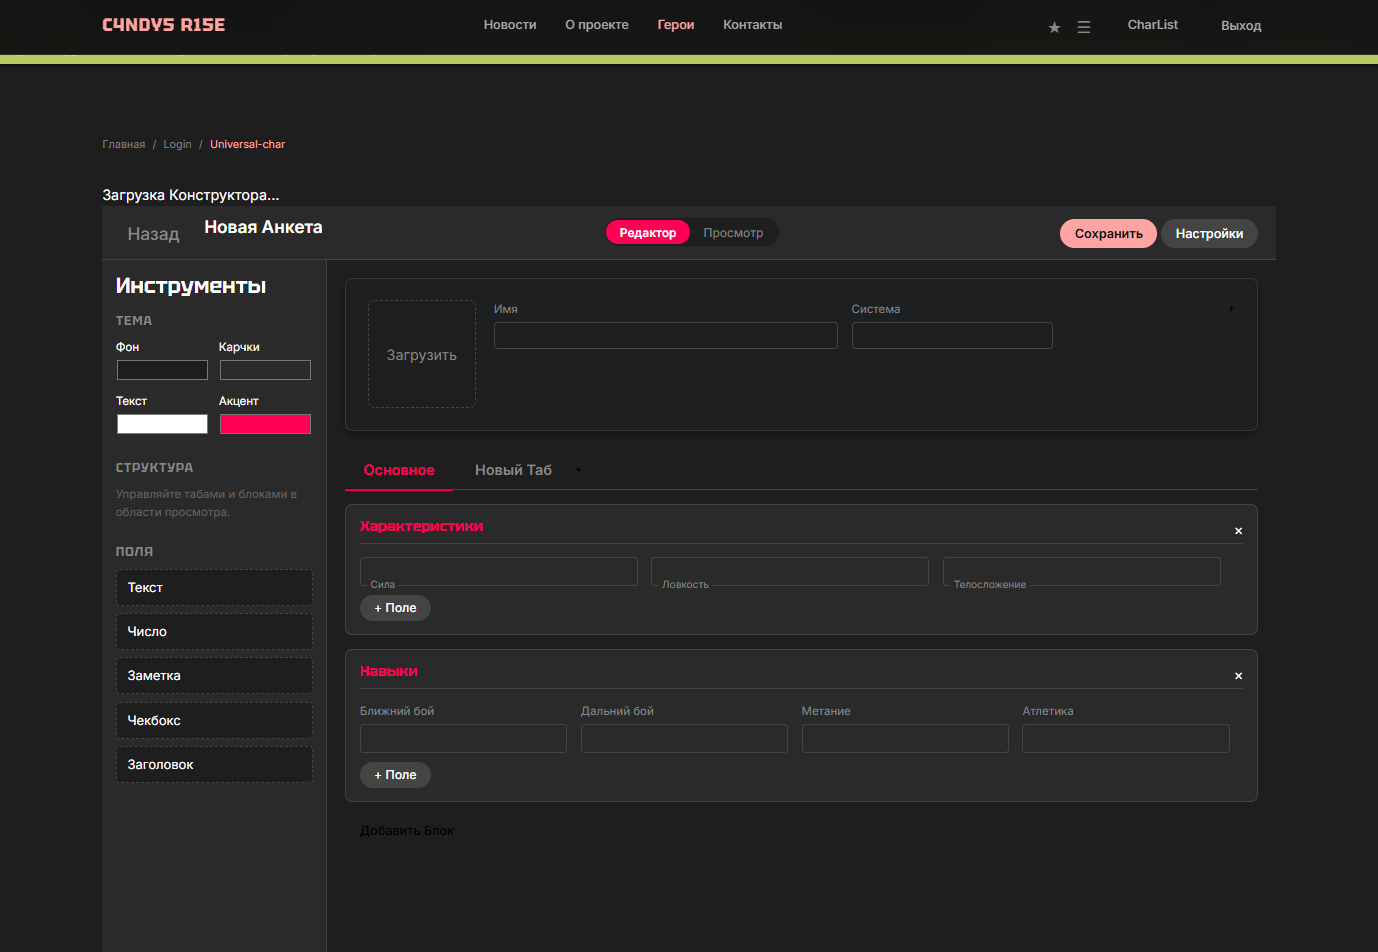Focus the Ловкость field
Screen dimensions: 1378x952
[x=790, y=571]
